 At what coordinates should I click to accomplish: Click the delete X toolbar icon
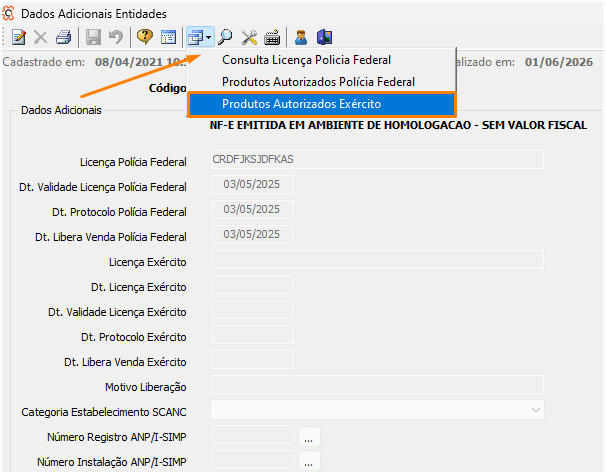coord(40,37)
